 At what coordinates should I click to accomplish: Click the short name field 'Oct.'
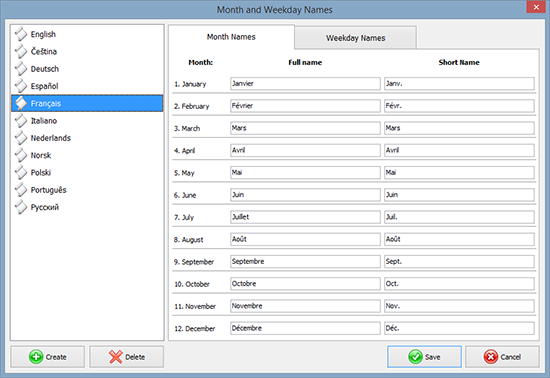point(459,284)
